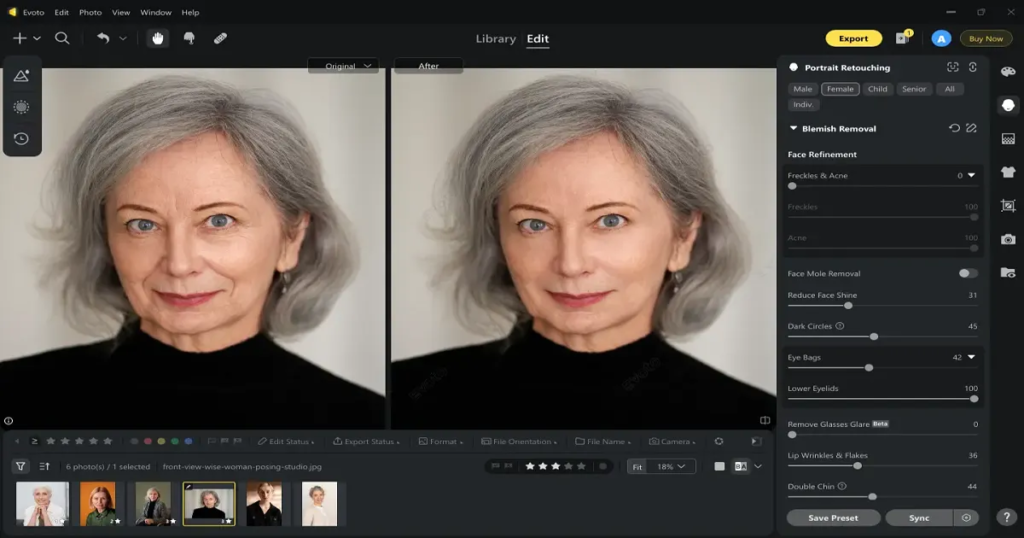This screenshot has width=1024, height=538.
Task: Select the bandage healing tool
Action: (x=220, y=38)
